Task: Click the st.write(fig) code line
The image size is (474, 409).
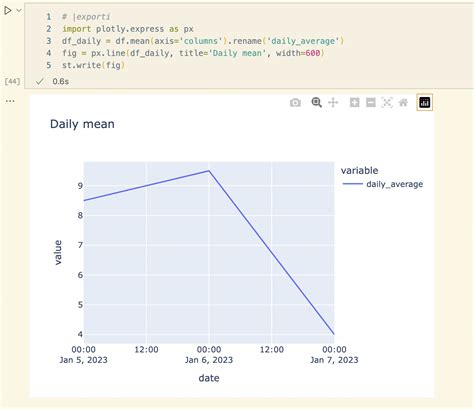Action: (93, 65)
